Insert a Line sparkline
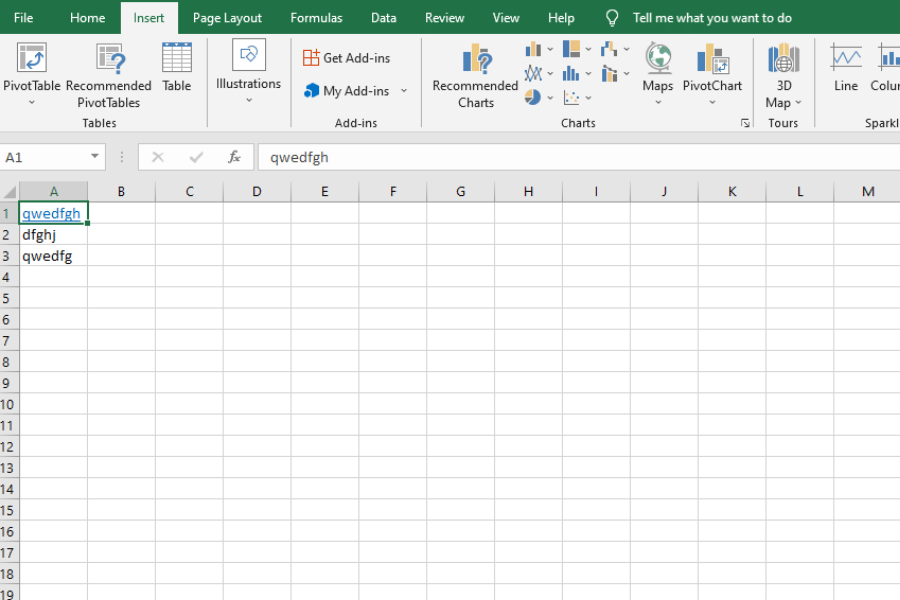 845,70
